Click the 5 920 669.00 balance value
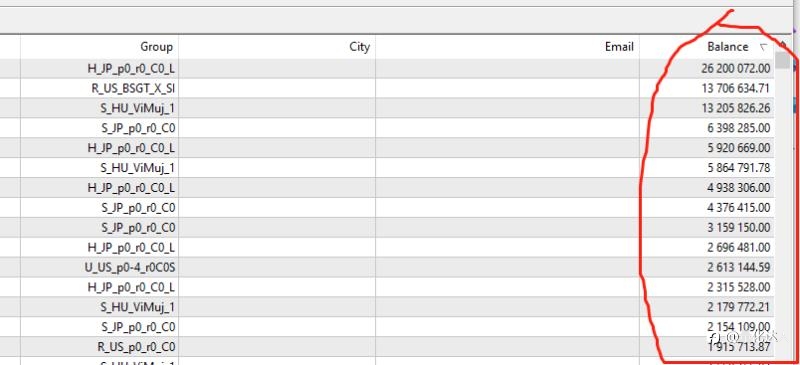Screen dimensions: 800x365 tap(738, 148)
